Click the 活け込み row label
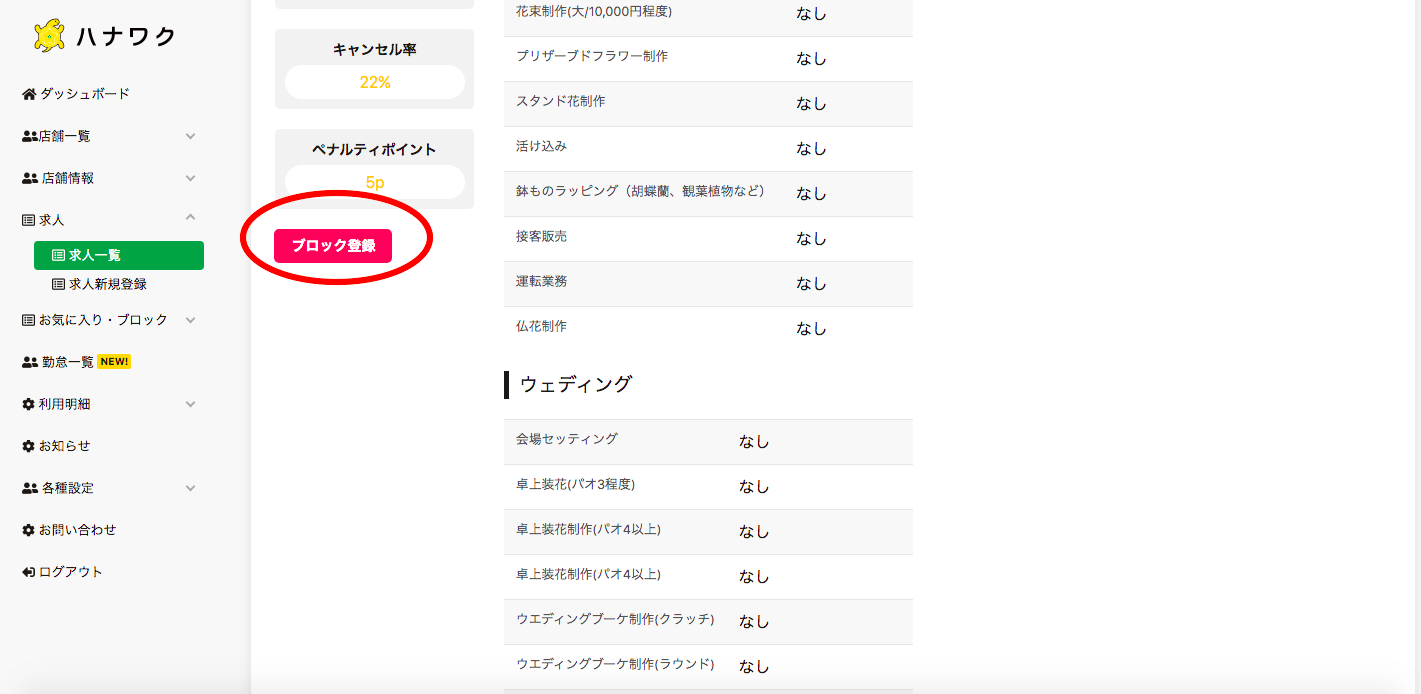The width and height of the screenshot is (1421, 694). 541,147
